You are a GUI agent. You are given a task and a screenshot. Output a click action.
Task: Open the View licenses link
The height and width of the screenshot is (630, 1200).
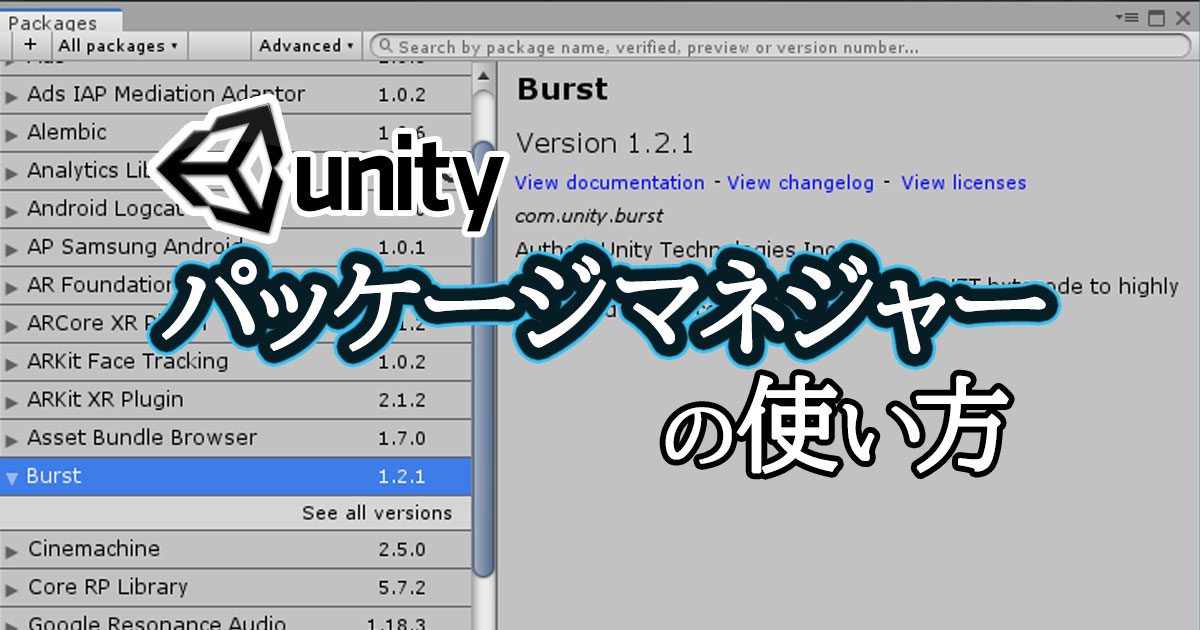[963, 183]
